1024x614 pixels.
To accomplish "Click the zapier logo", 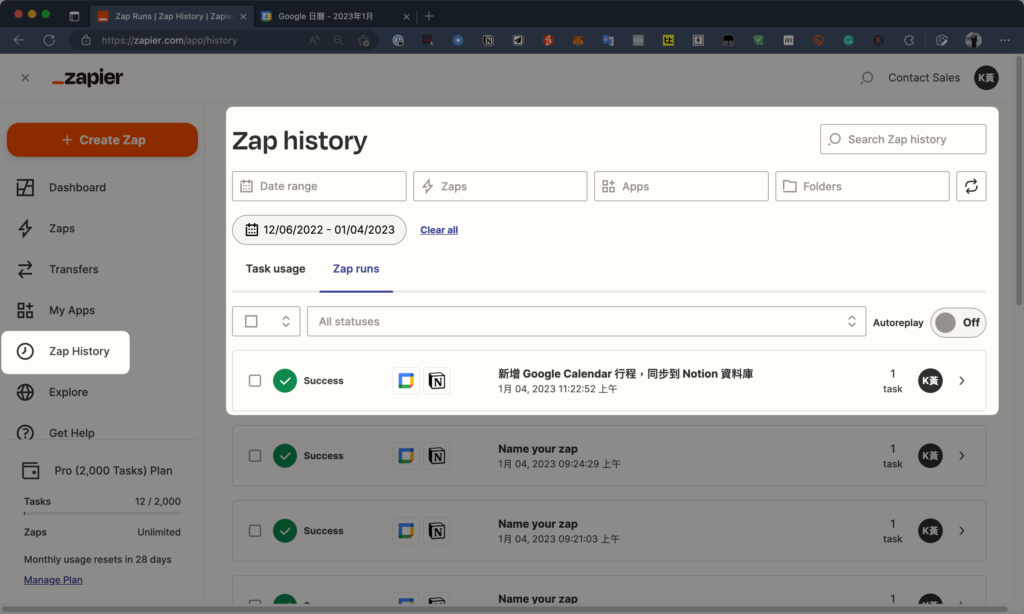I will 88,78.
